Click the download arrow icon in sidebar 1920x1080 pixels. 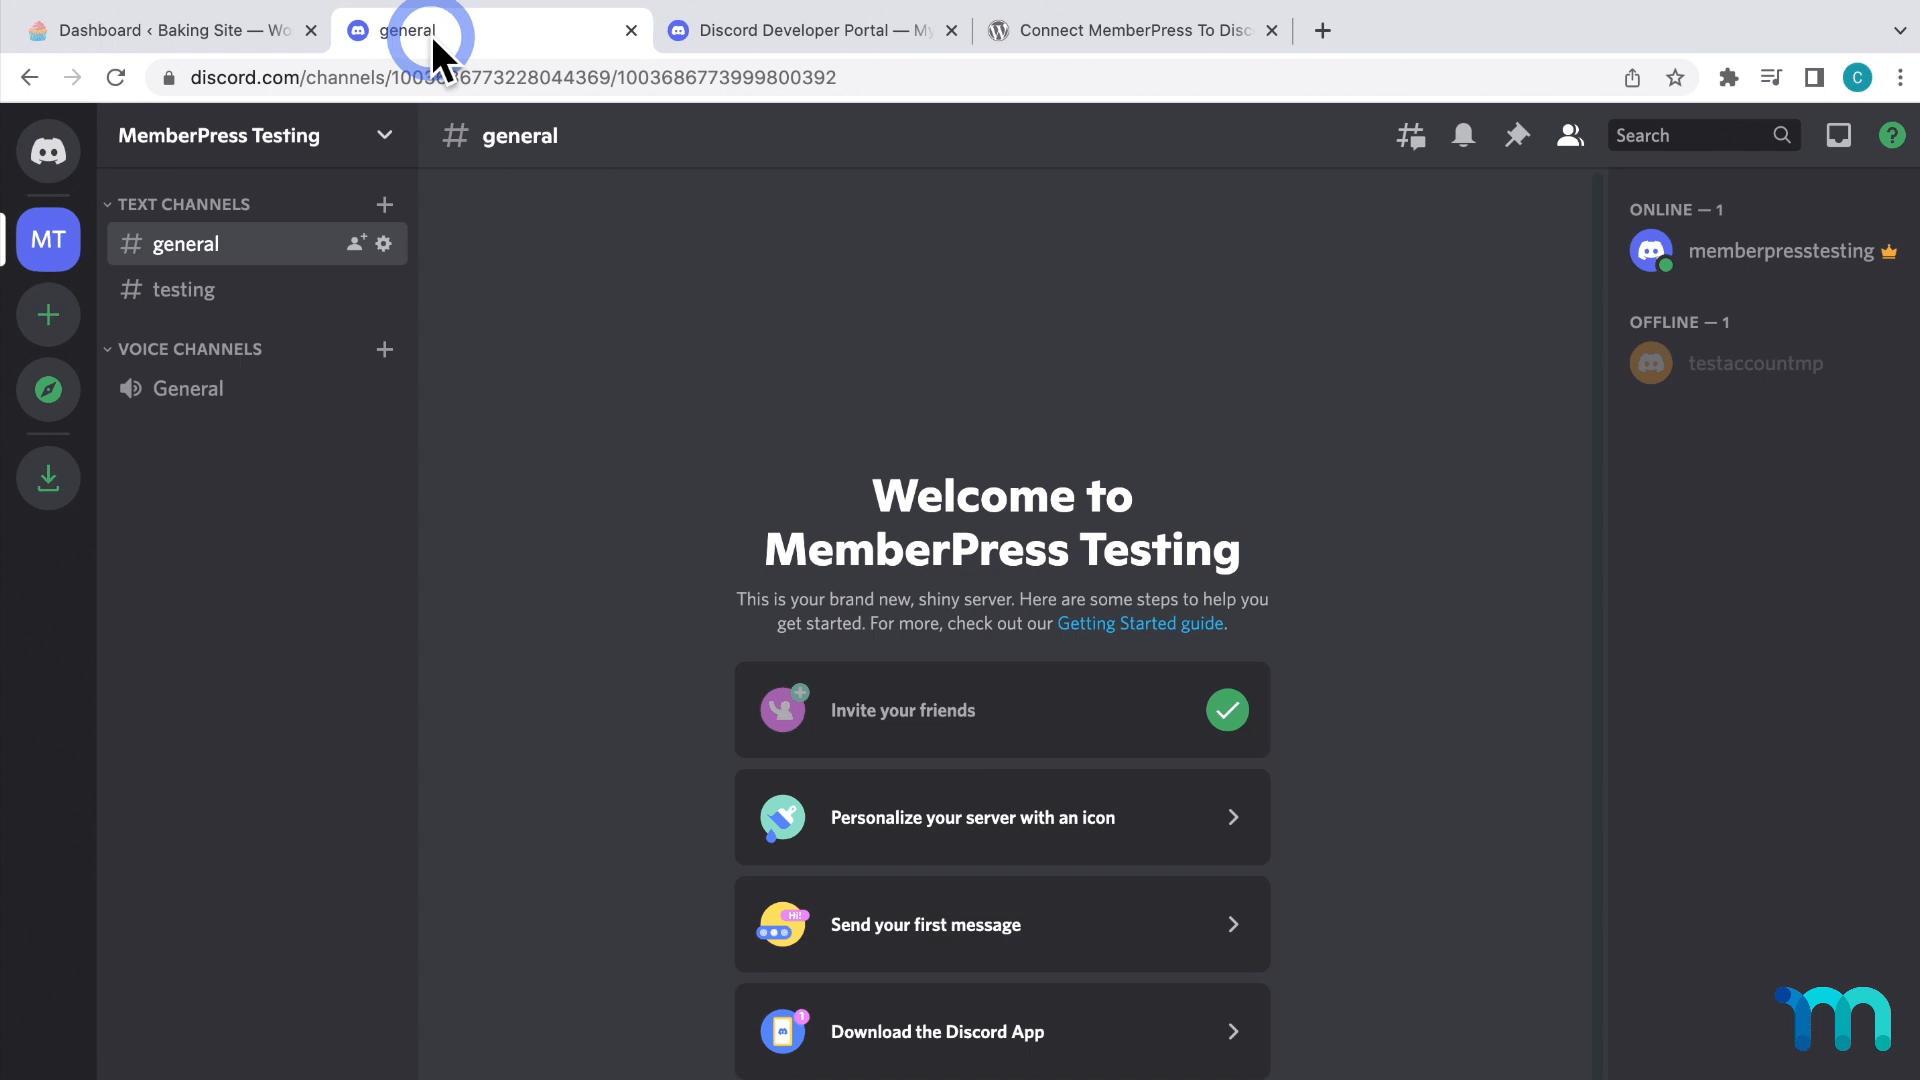(47, 477)
